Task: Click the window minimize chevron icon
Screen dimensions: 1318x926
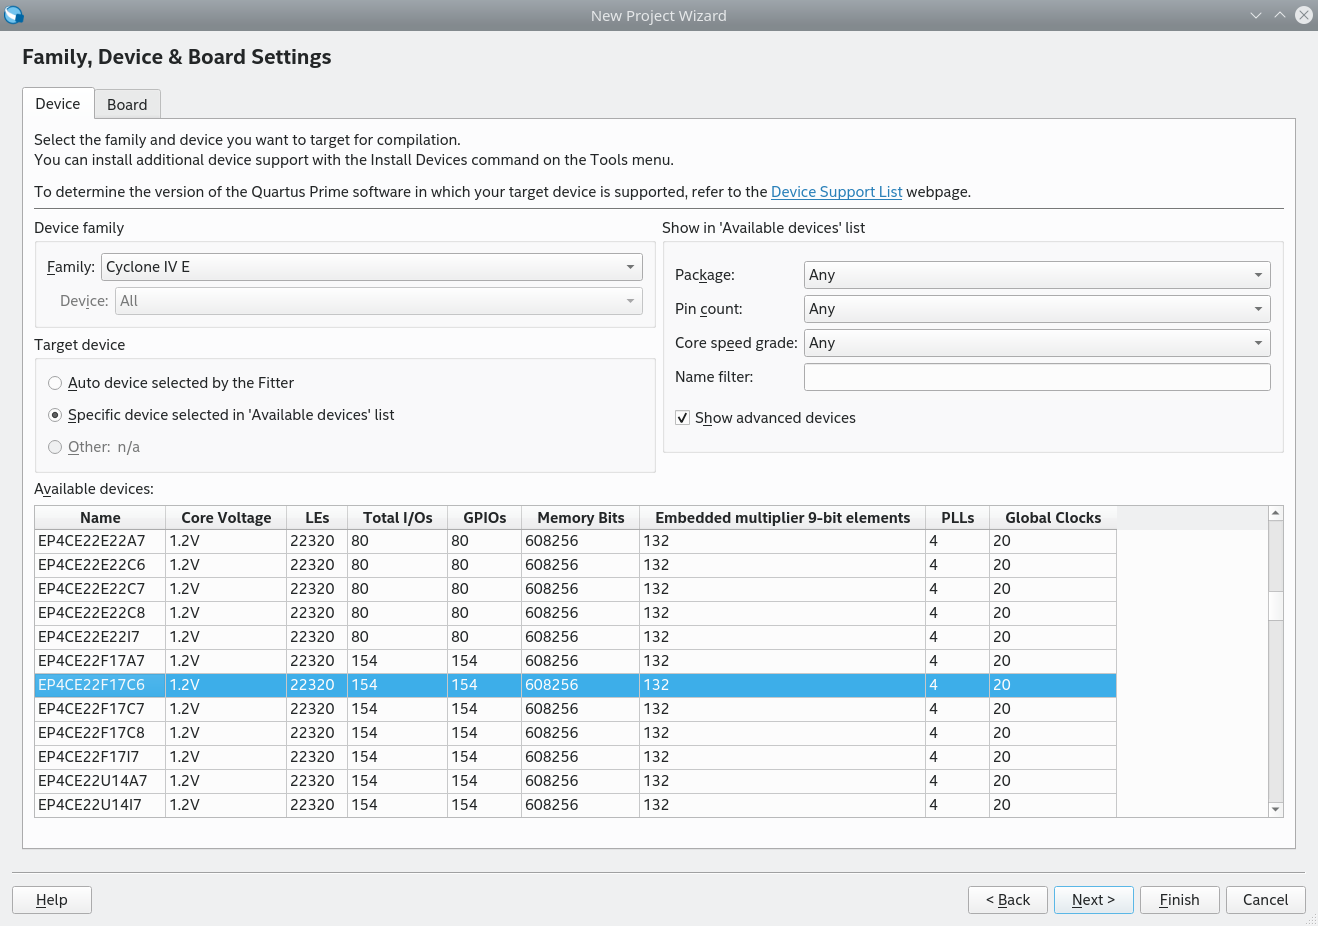Action: [x=1256, y=15]
